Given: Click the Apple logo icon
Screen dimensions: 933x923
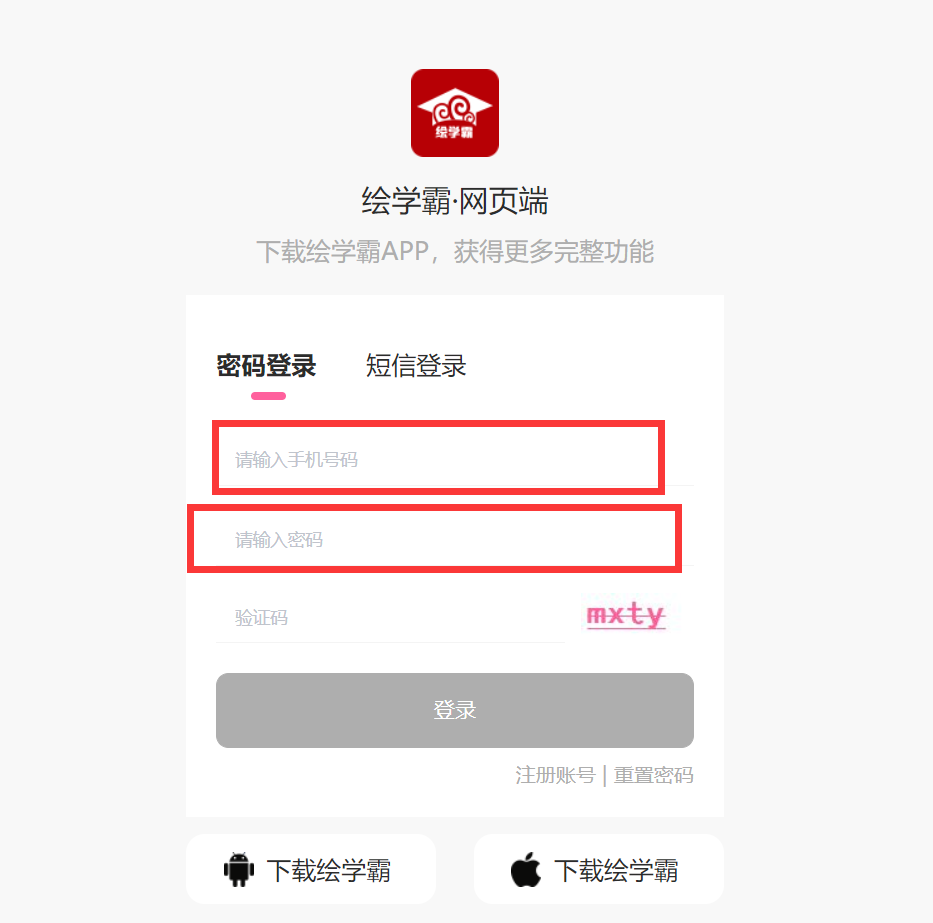Looking at the screenshot, I should coord(526,869).
